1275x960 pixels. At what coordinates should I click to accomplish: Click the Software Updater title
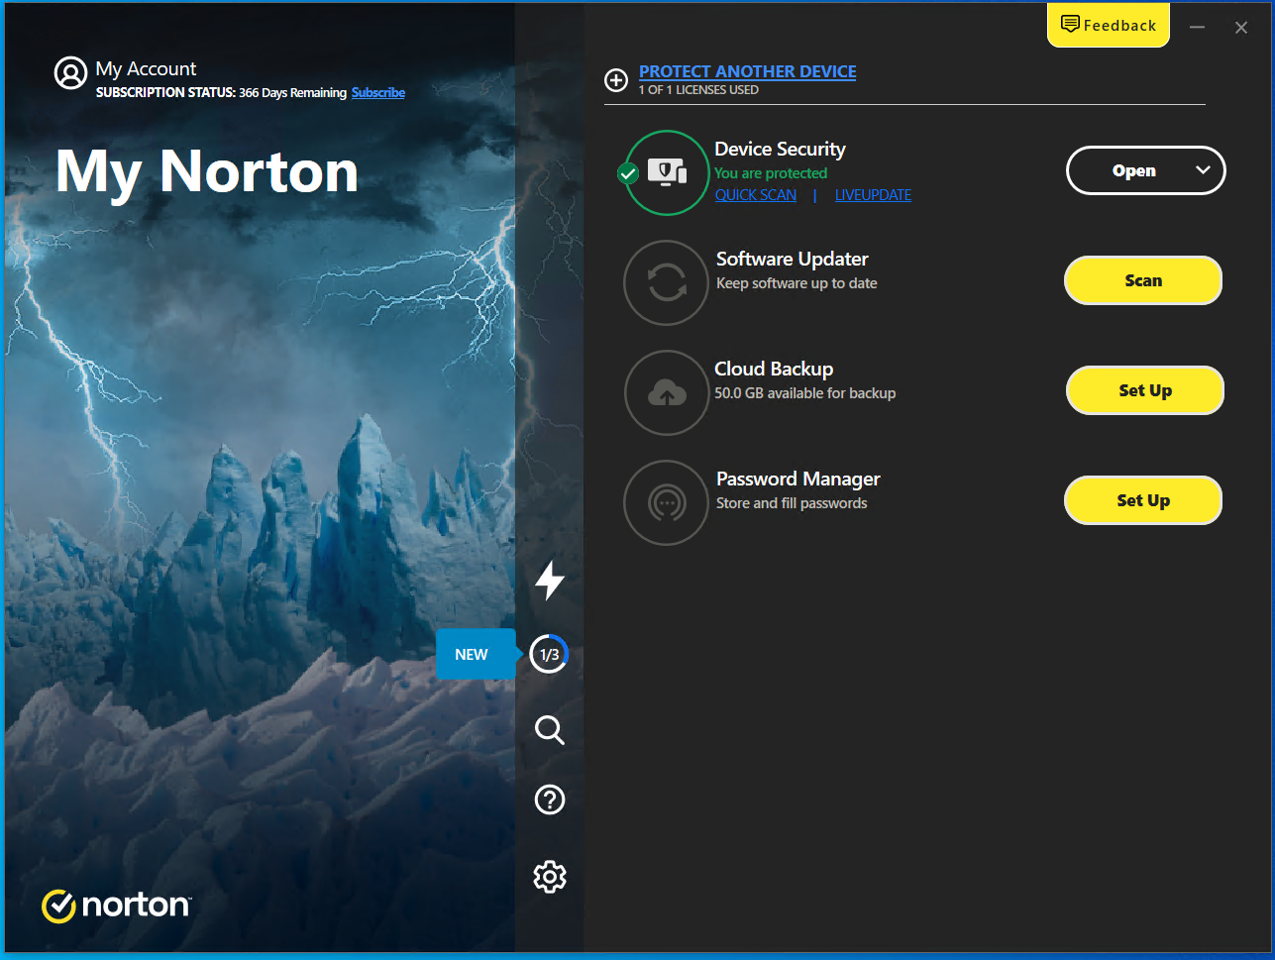tap(792, 259)
